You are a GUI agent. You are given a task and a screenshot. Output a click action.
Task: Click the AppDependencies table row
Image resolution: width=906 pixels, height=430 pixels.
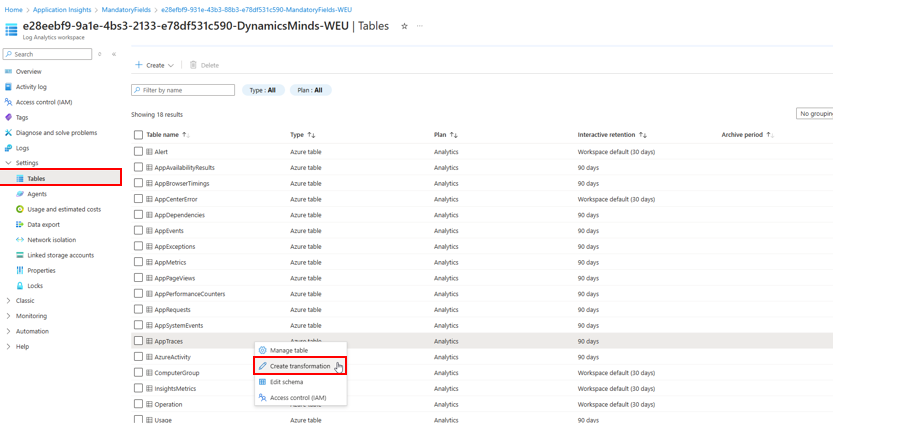pyautogui.click(x=482, y=215)
